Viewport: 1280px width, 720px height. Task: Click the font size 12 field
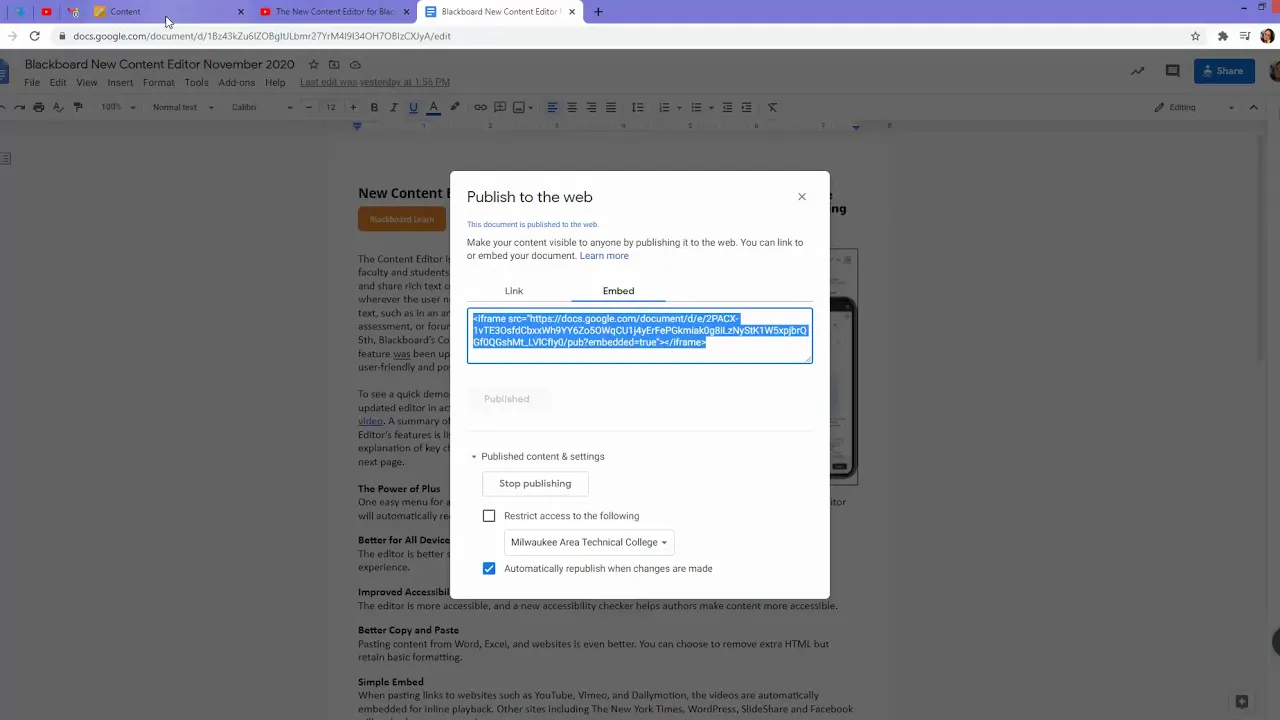coord(331,107)
